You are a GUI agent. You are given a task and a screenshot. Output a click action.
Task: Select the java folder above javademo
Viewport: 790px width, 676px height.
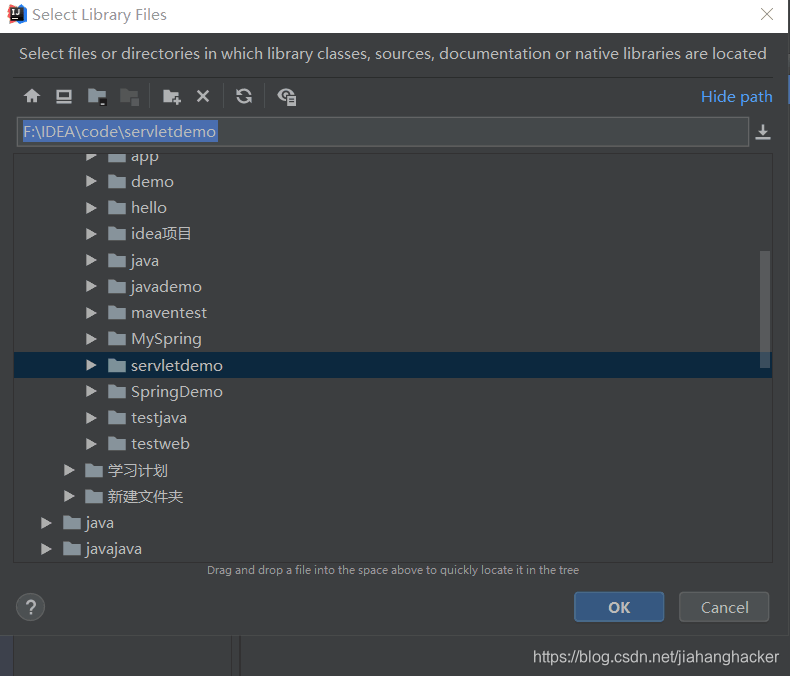(392, 260)
